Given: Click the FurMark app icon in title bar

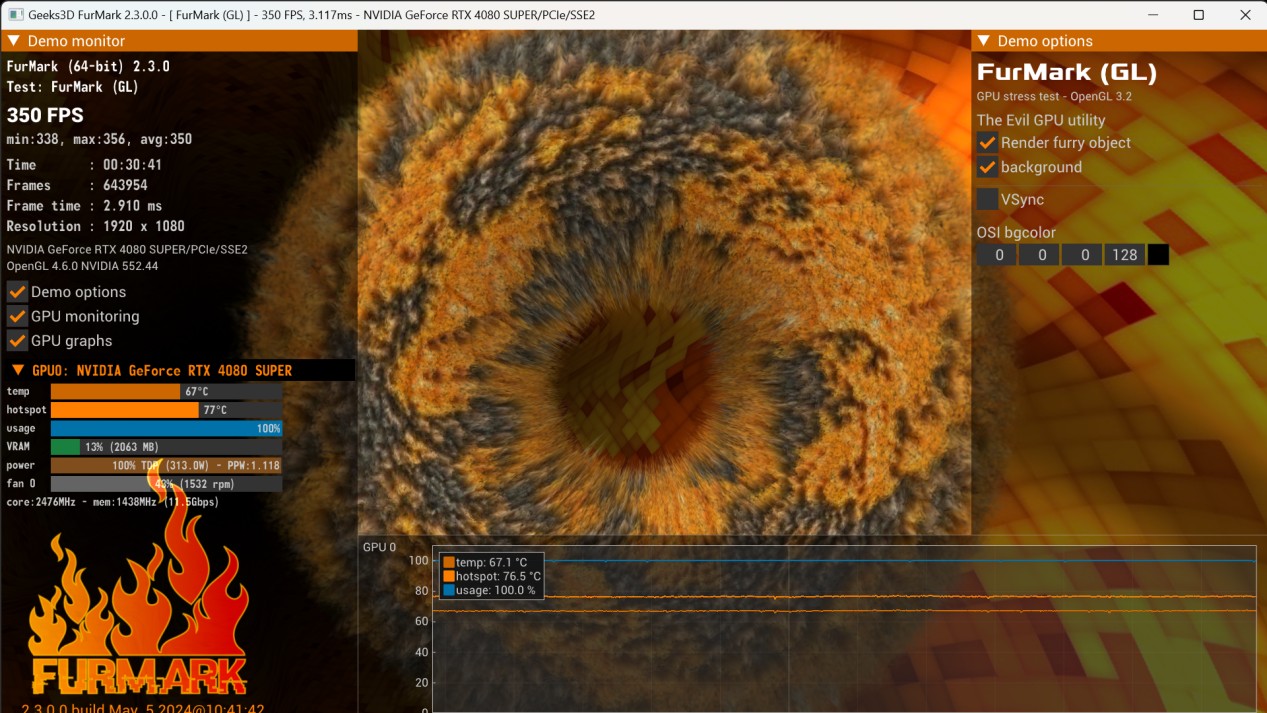Looking at the screenshot, I should 15,15.
